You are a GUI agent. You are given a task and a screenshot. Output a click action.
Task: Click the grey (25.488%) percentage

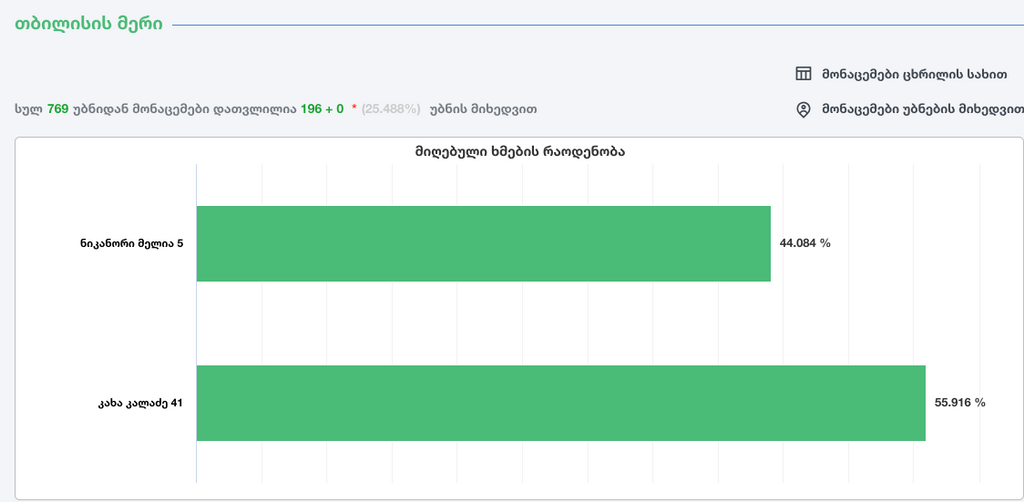[x=391, y=109]
